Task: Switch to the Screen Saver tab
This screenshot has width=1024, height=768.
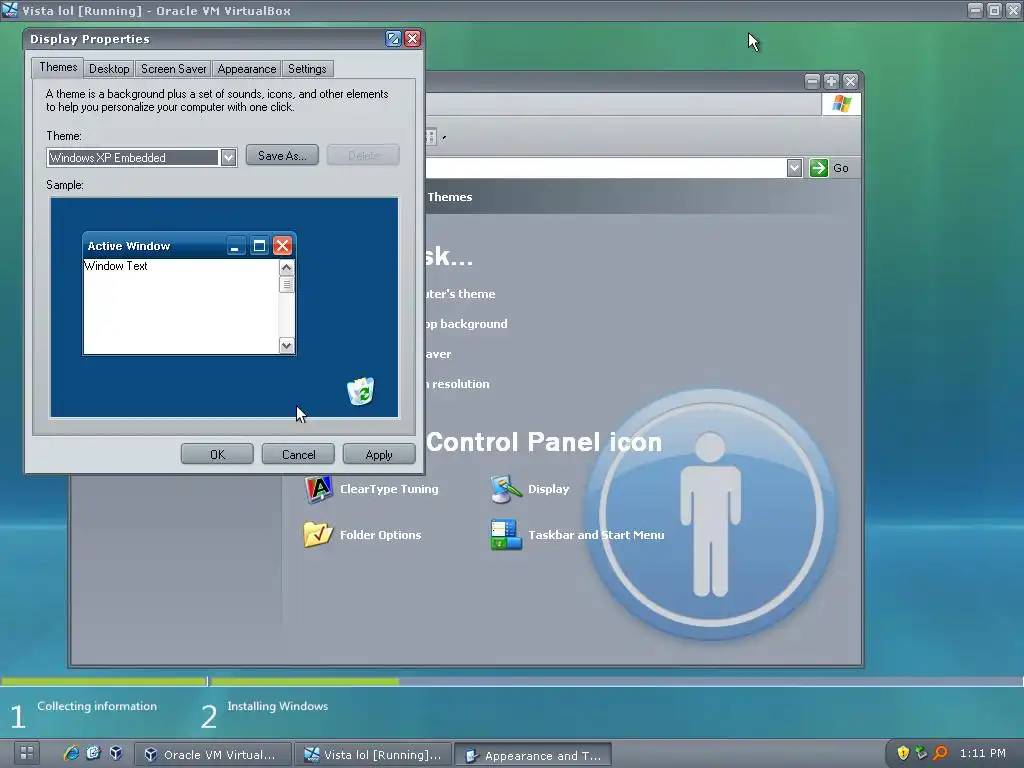Action: pyautogui.click(x=174, y=69)
